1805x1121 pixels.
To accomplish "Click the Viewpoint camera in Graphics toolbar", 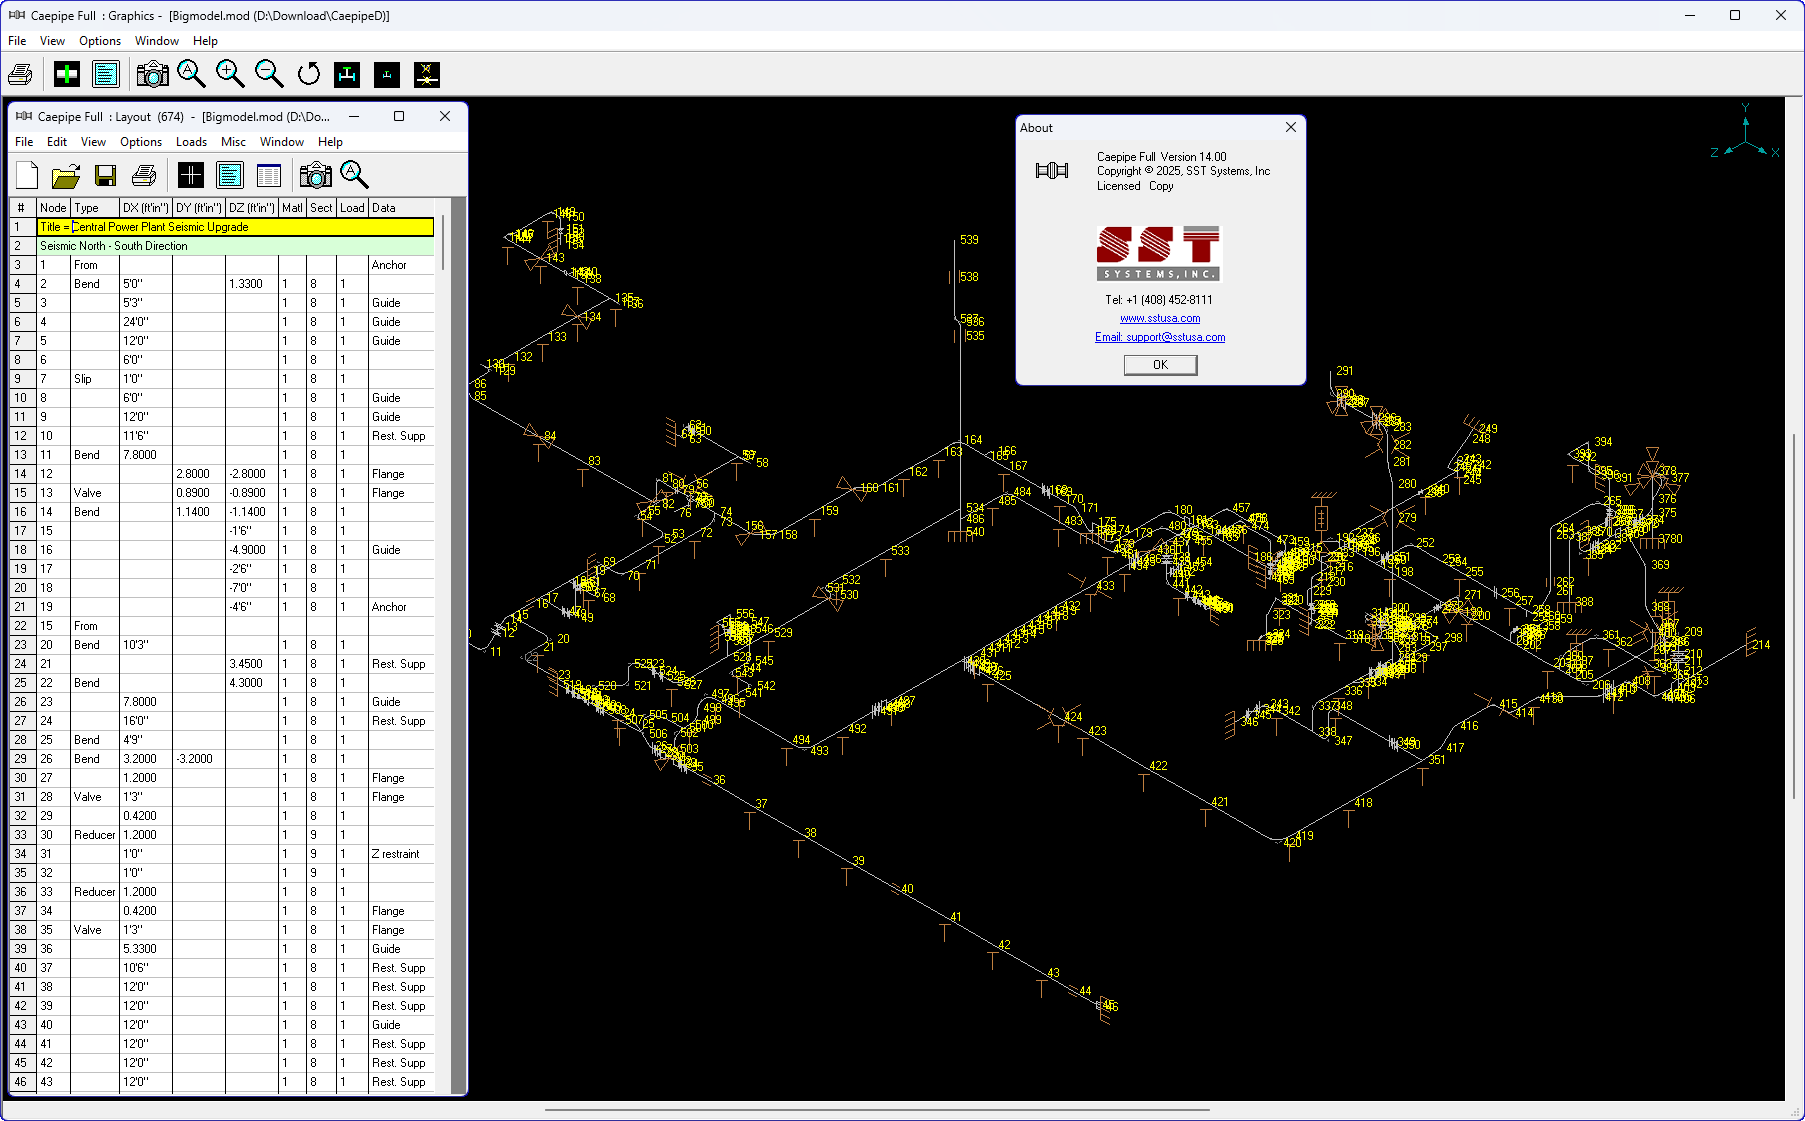I will click(x=152, y=75).
